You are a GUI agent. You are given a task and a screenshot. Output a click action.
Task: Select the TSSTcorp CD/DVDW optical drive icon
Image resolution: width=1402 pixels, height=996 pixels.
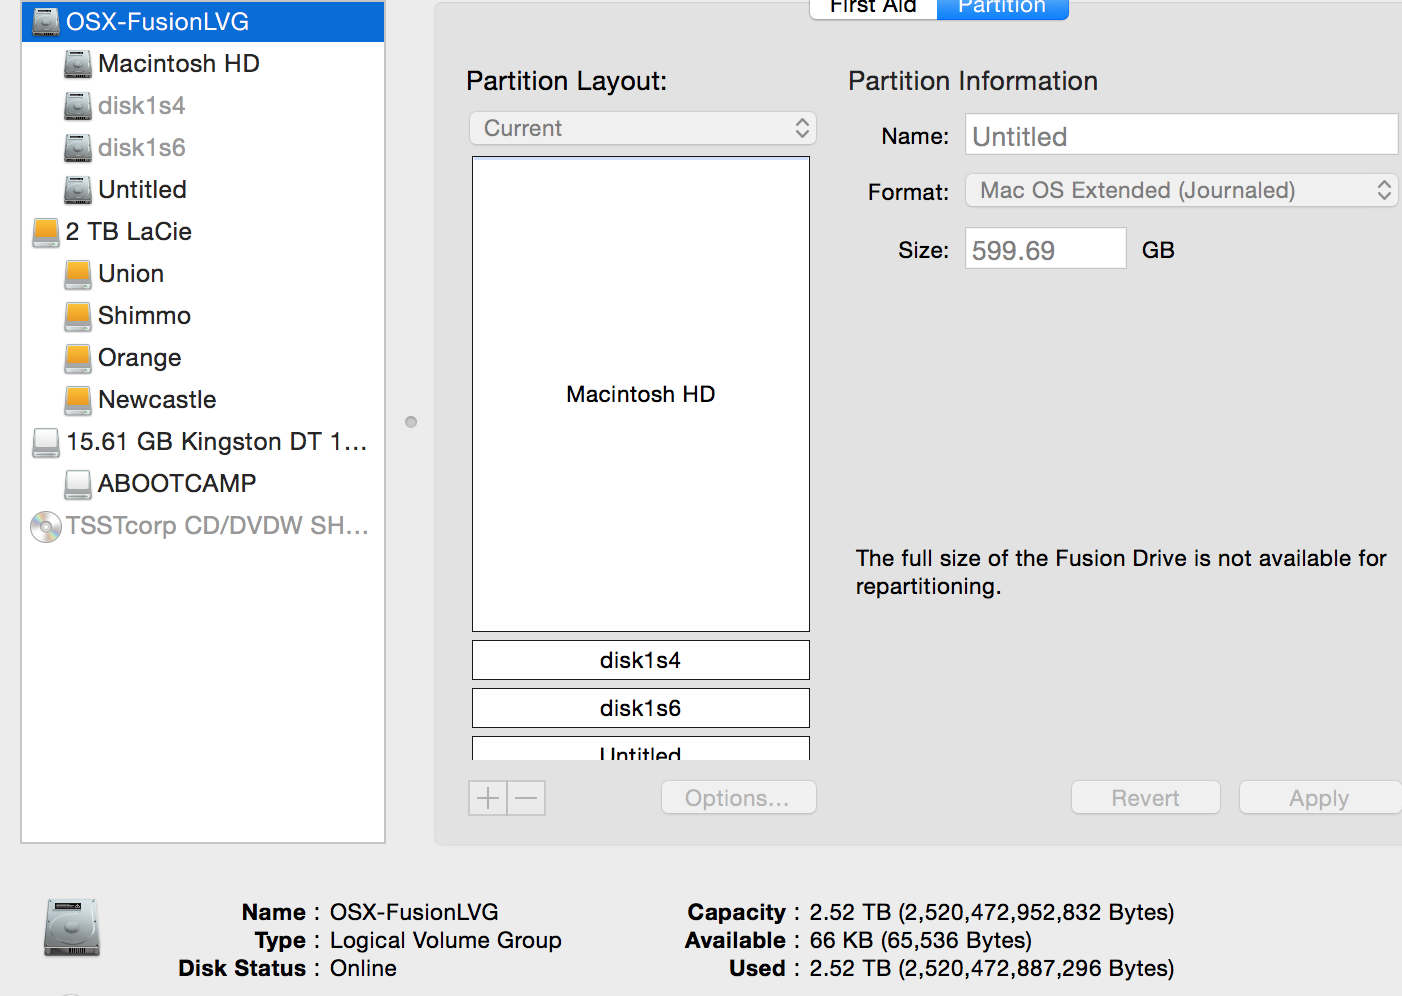click(46, 526)
